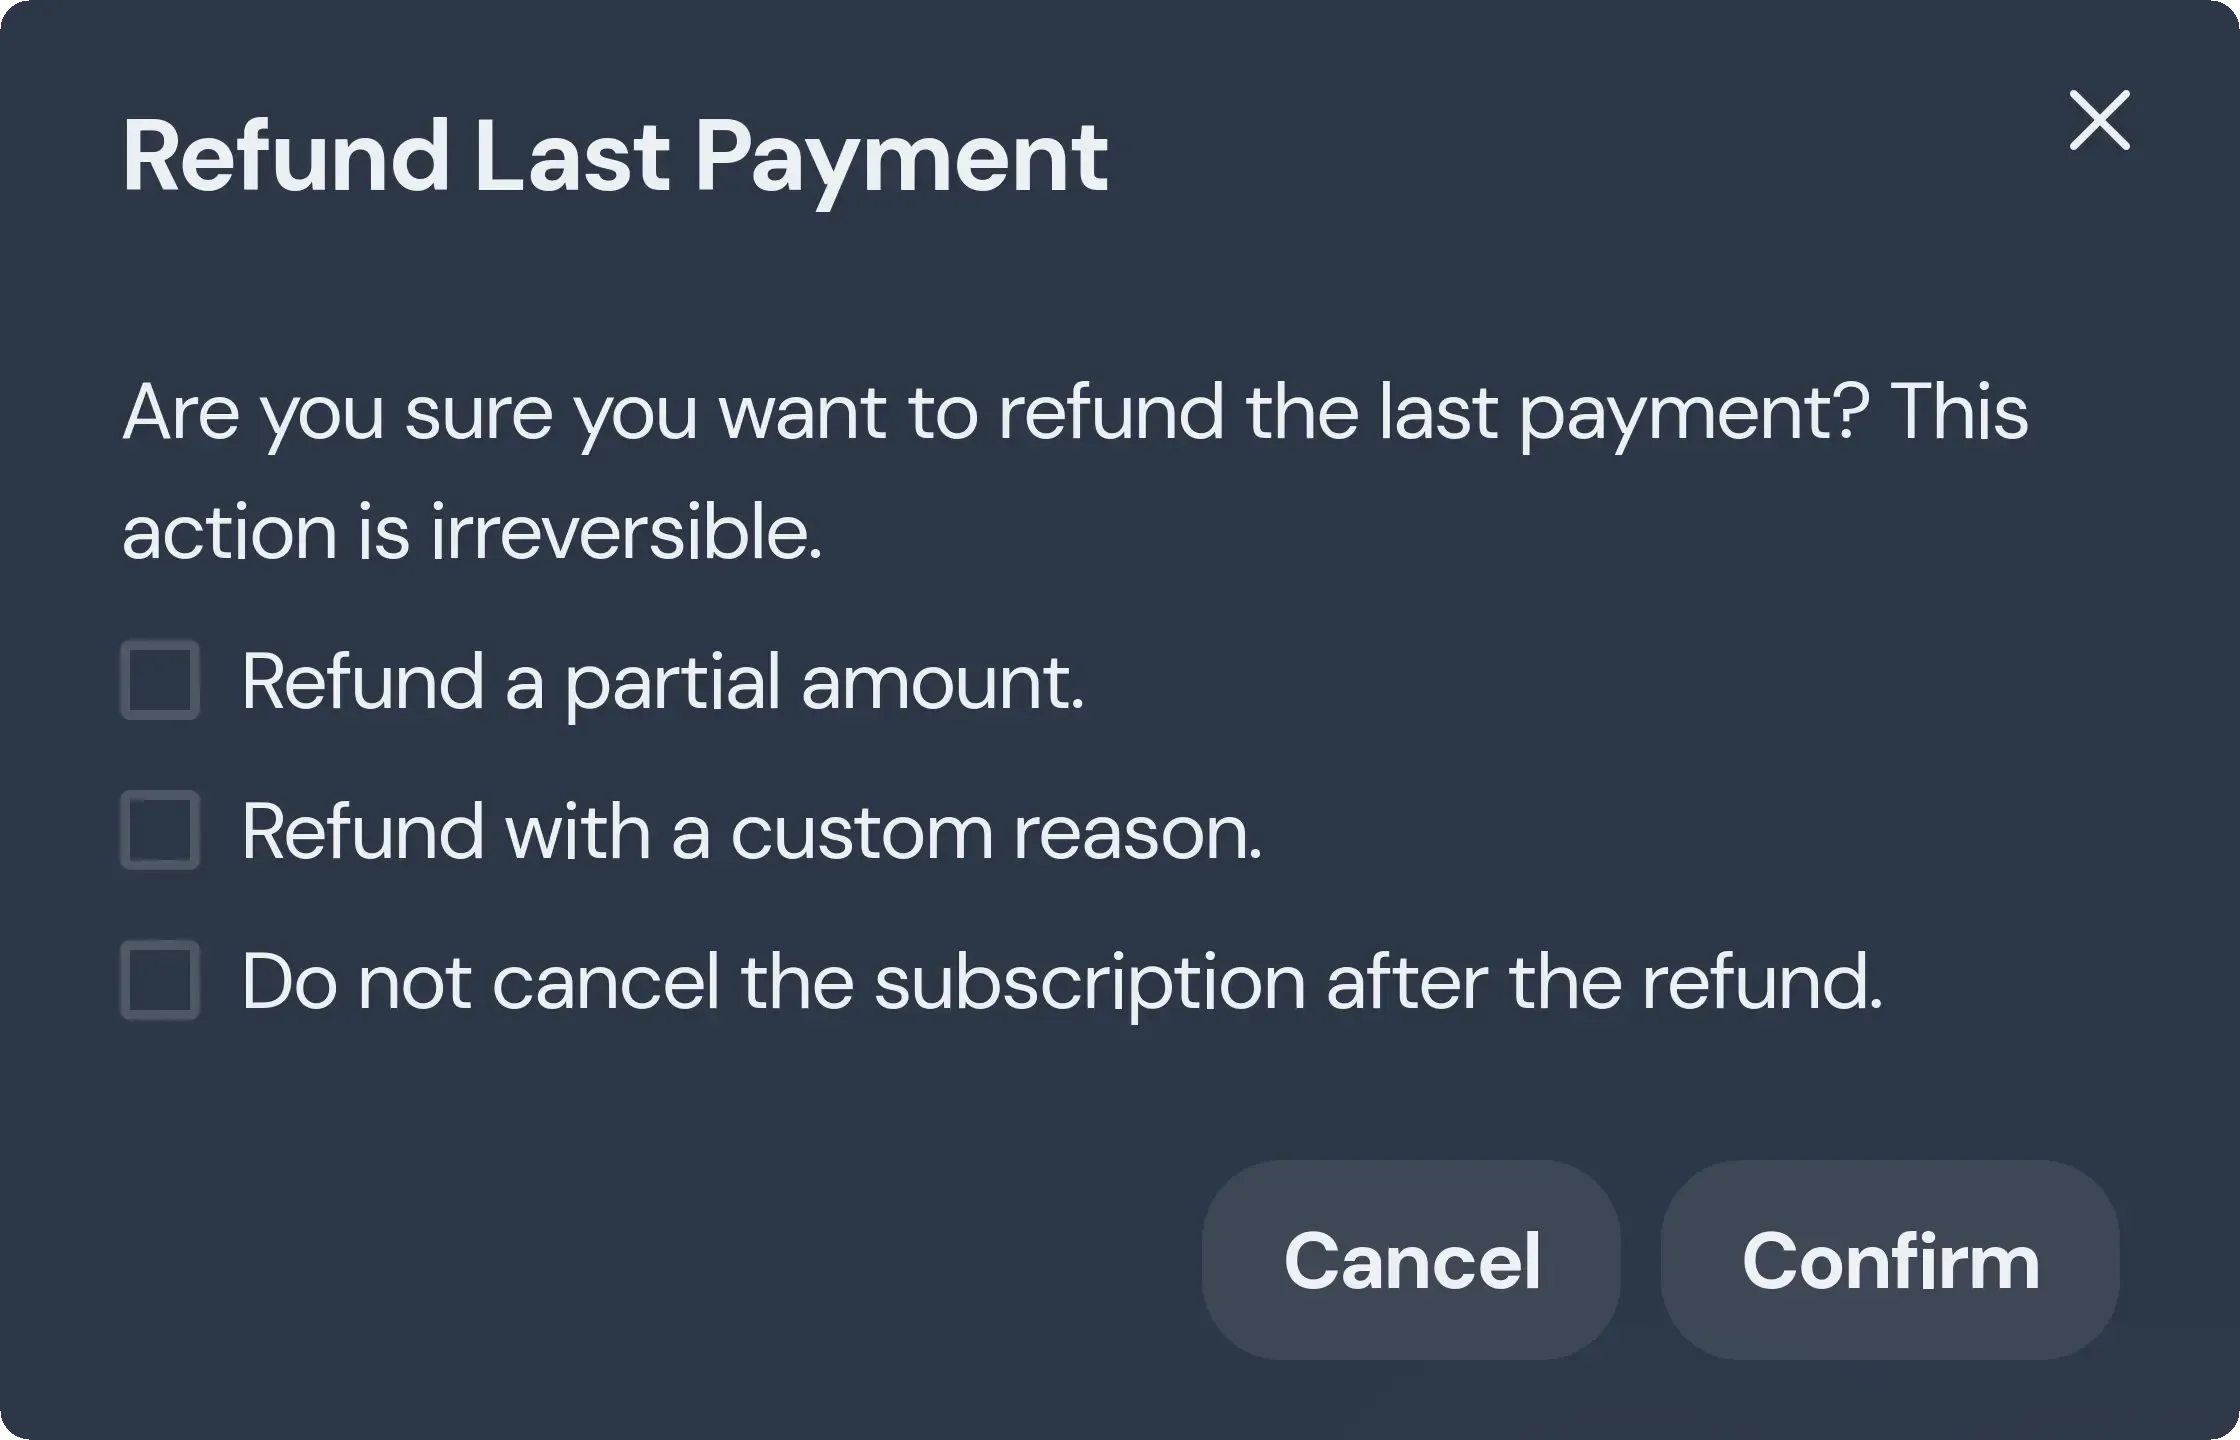Click the 'Refund a partial amount.' label
Viewport: 2240px width, 1440px height.
coord(663,682)
